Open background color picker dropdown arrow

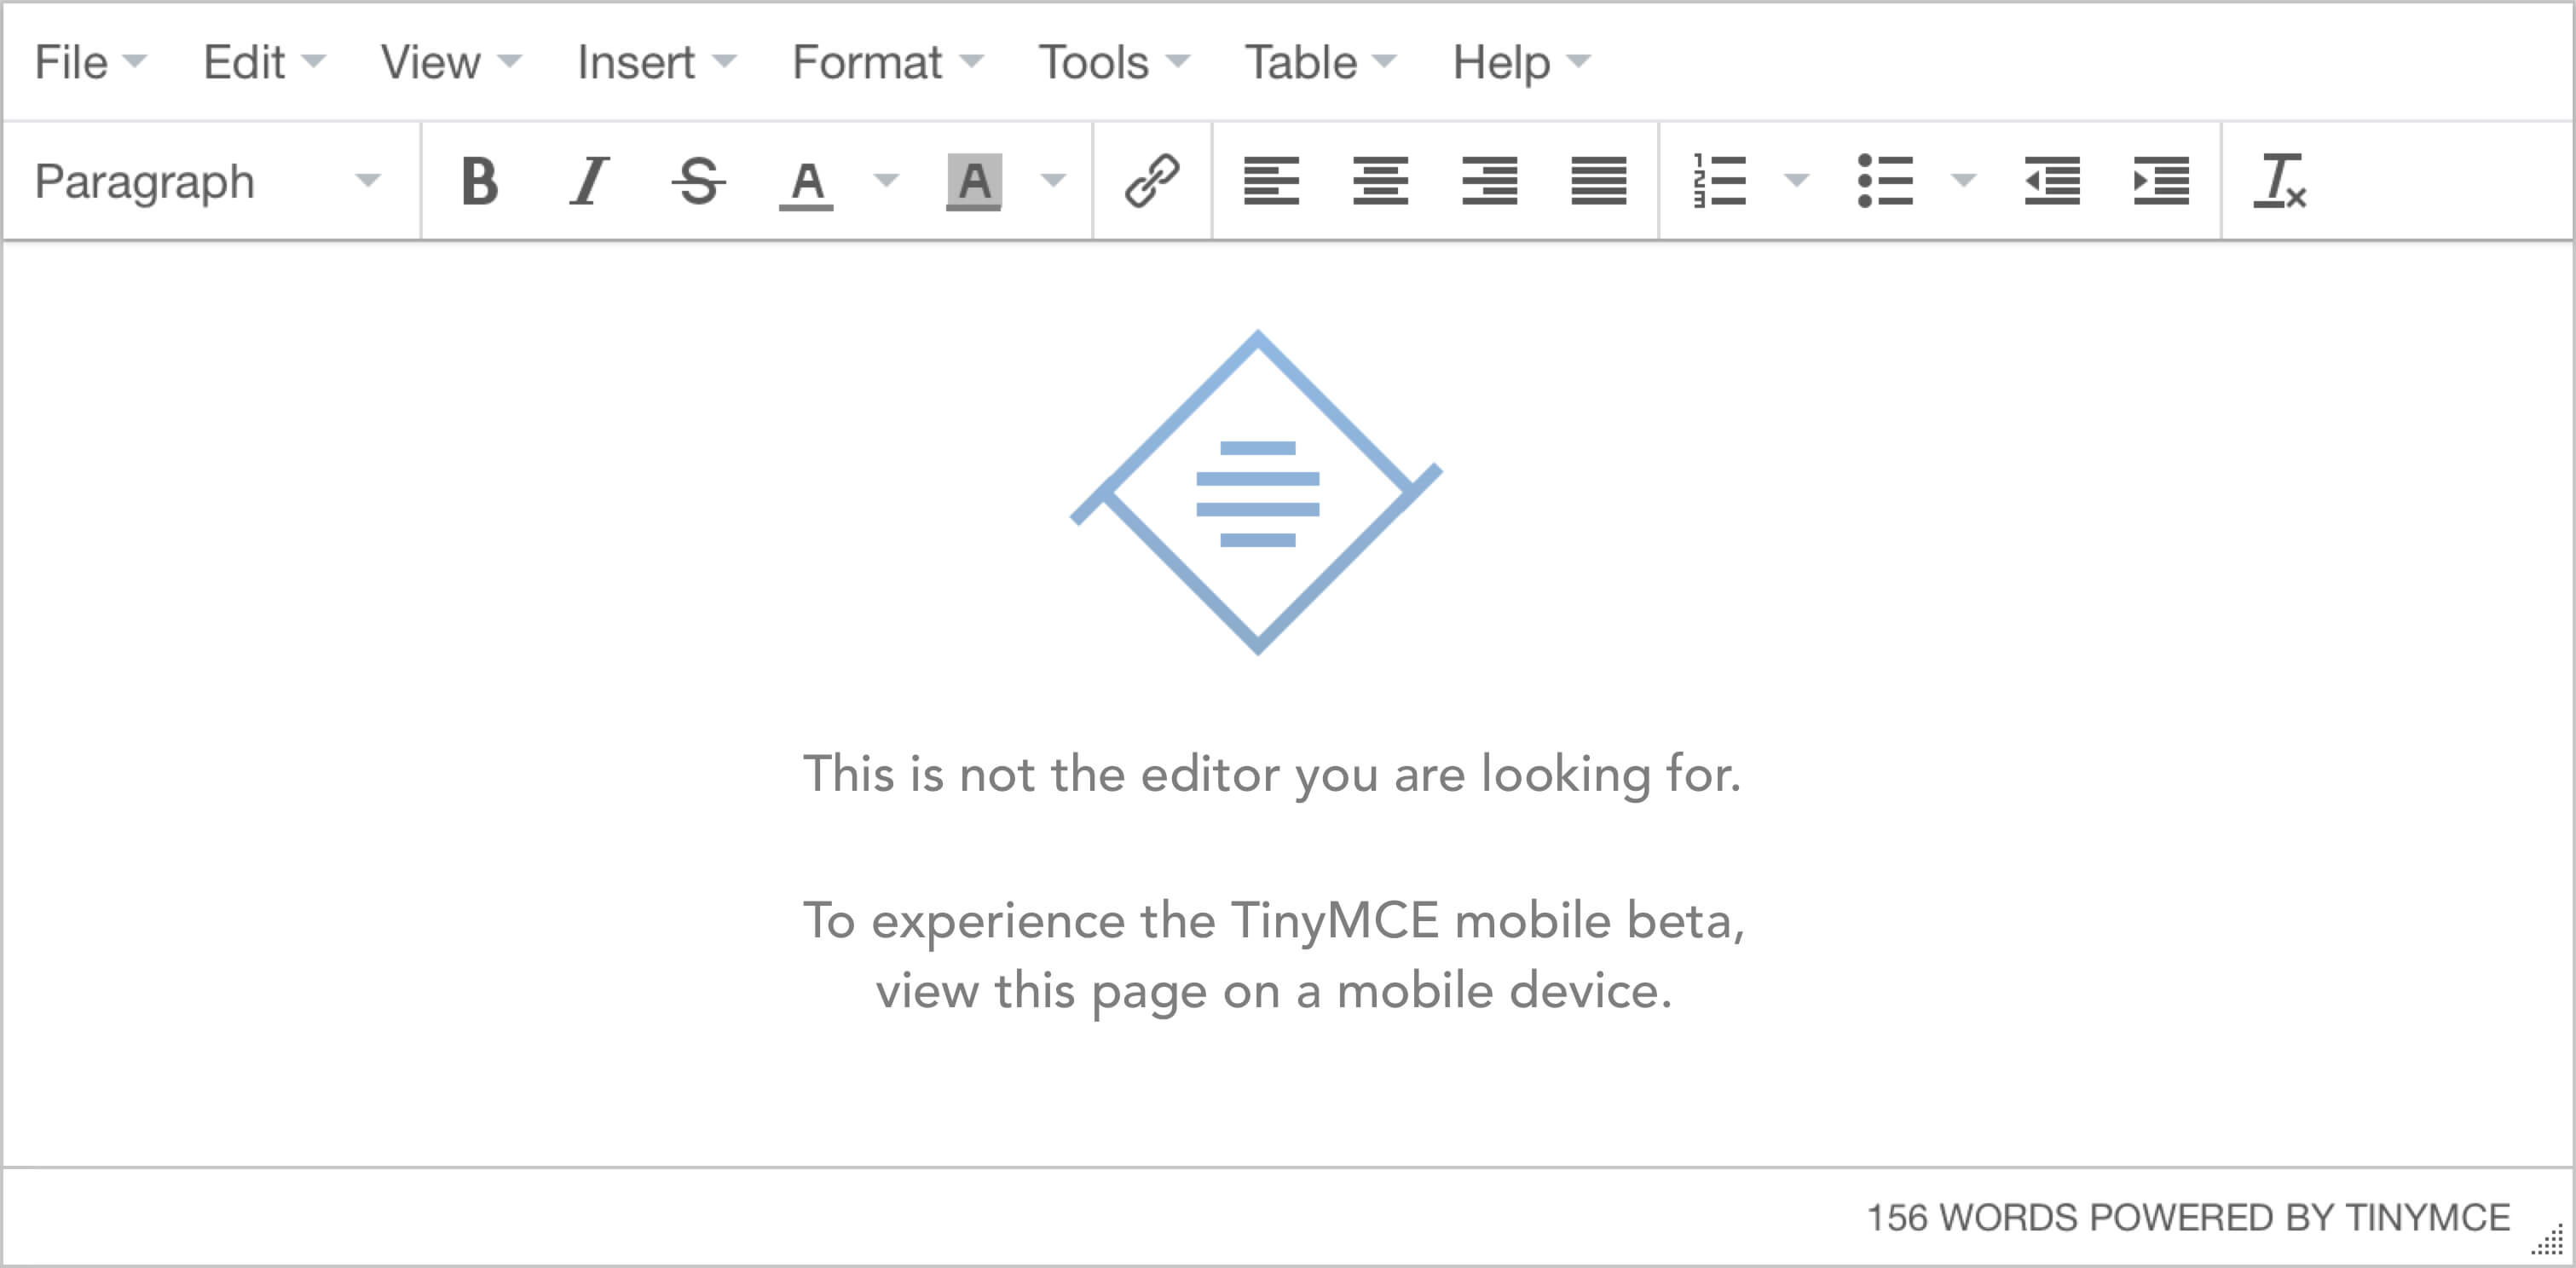1053,181
